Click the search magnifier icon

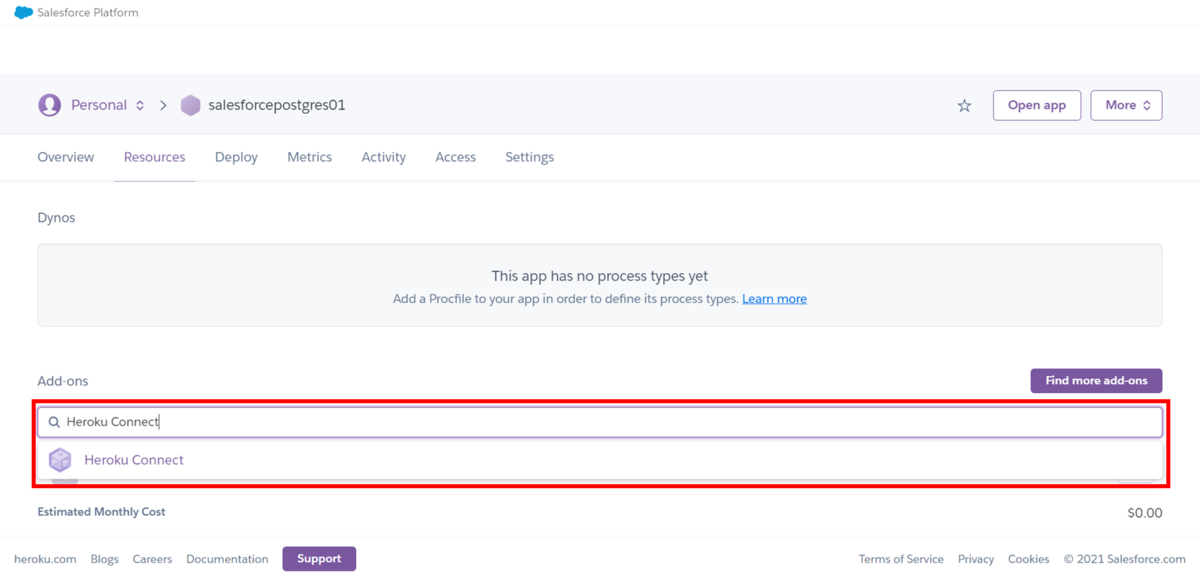[x=54, y=422]
